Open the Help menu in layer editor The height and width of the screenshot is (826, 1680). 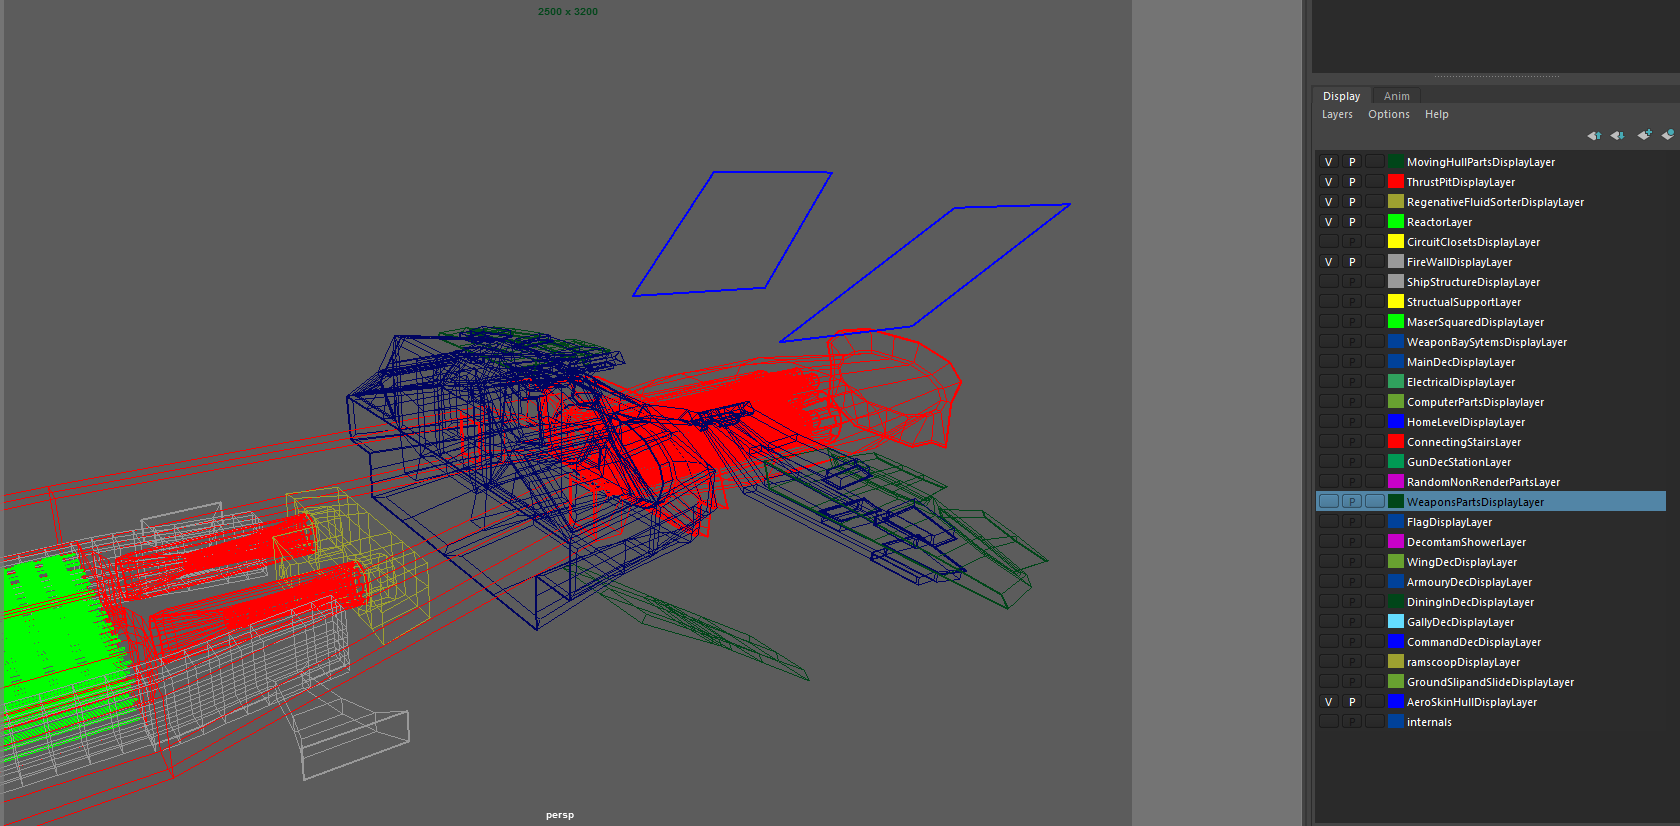[x=1436, y=115]
